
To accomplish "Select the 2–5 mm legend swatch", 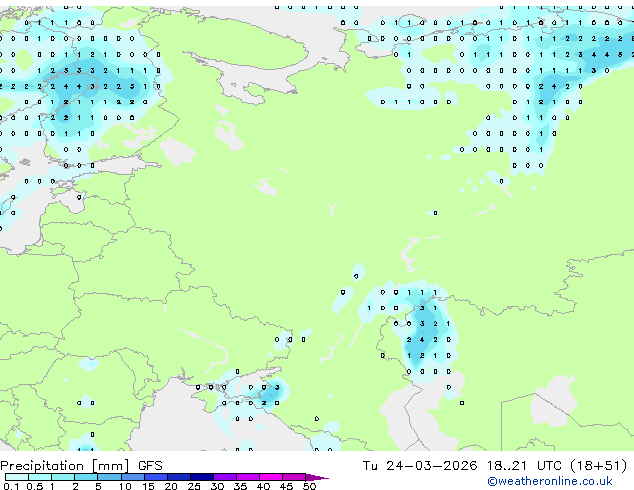I will (86, 477).
